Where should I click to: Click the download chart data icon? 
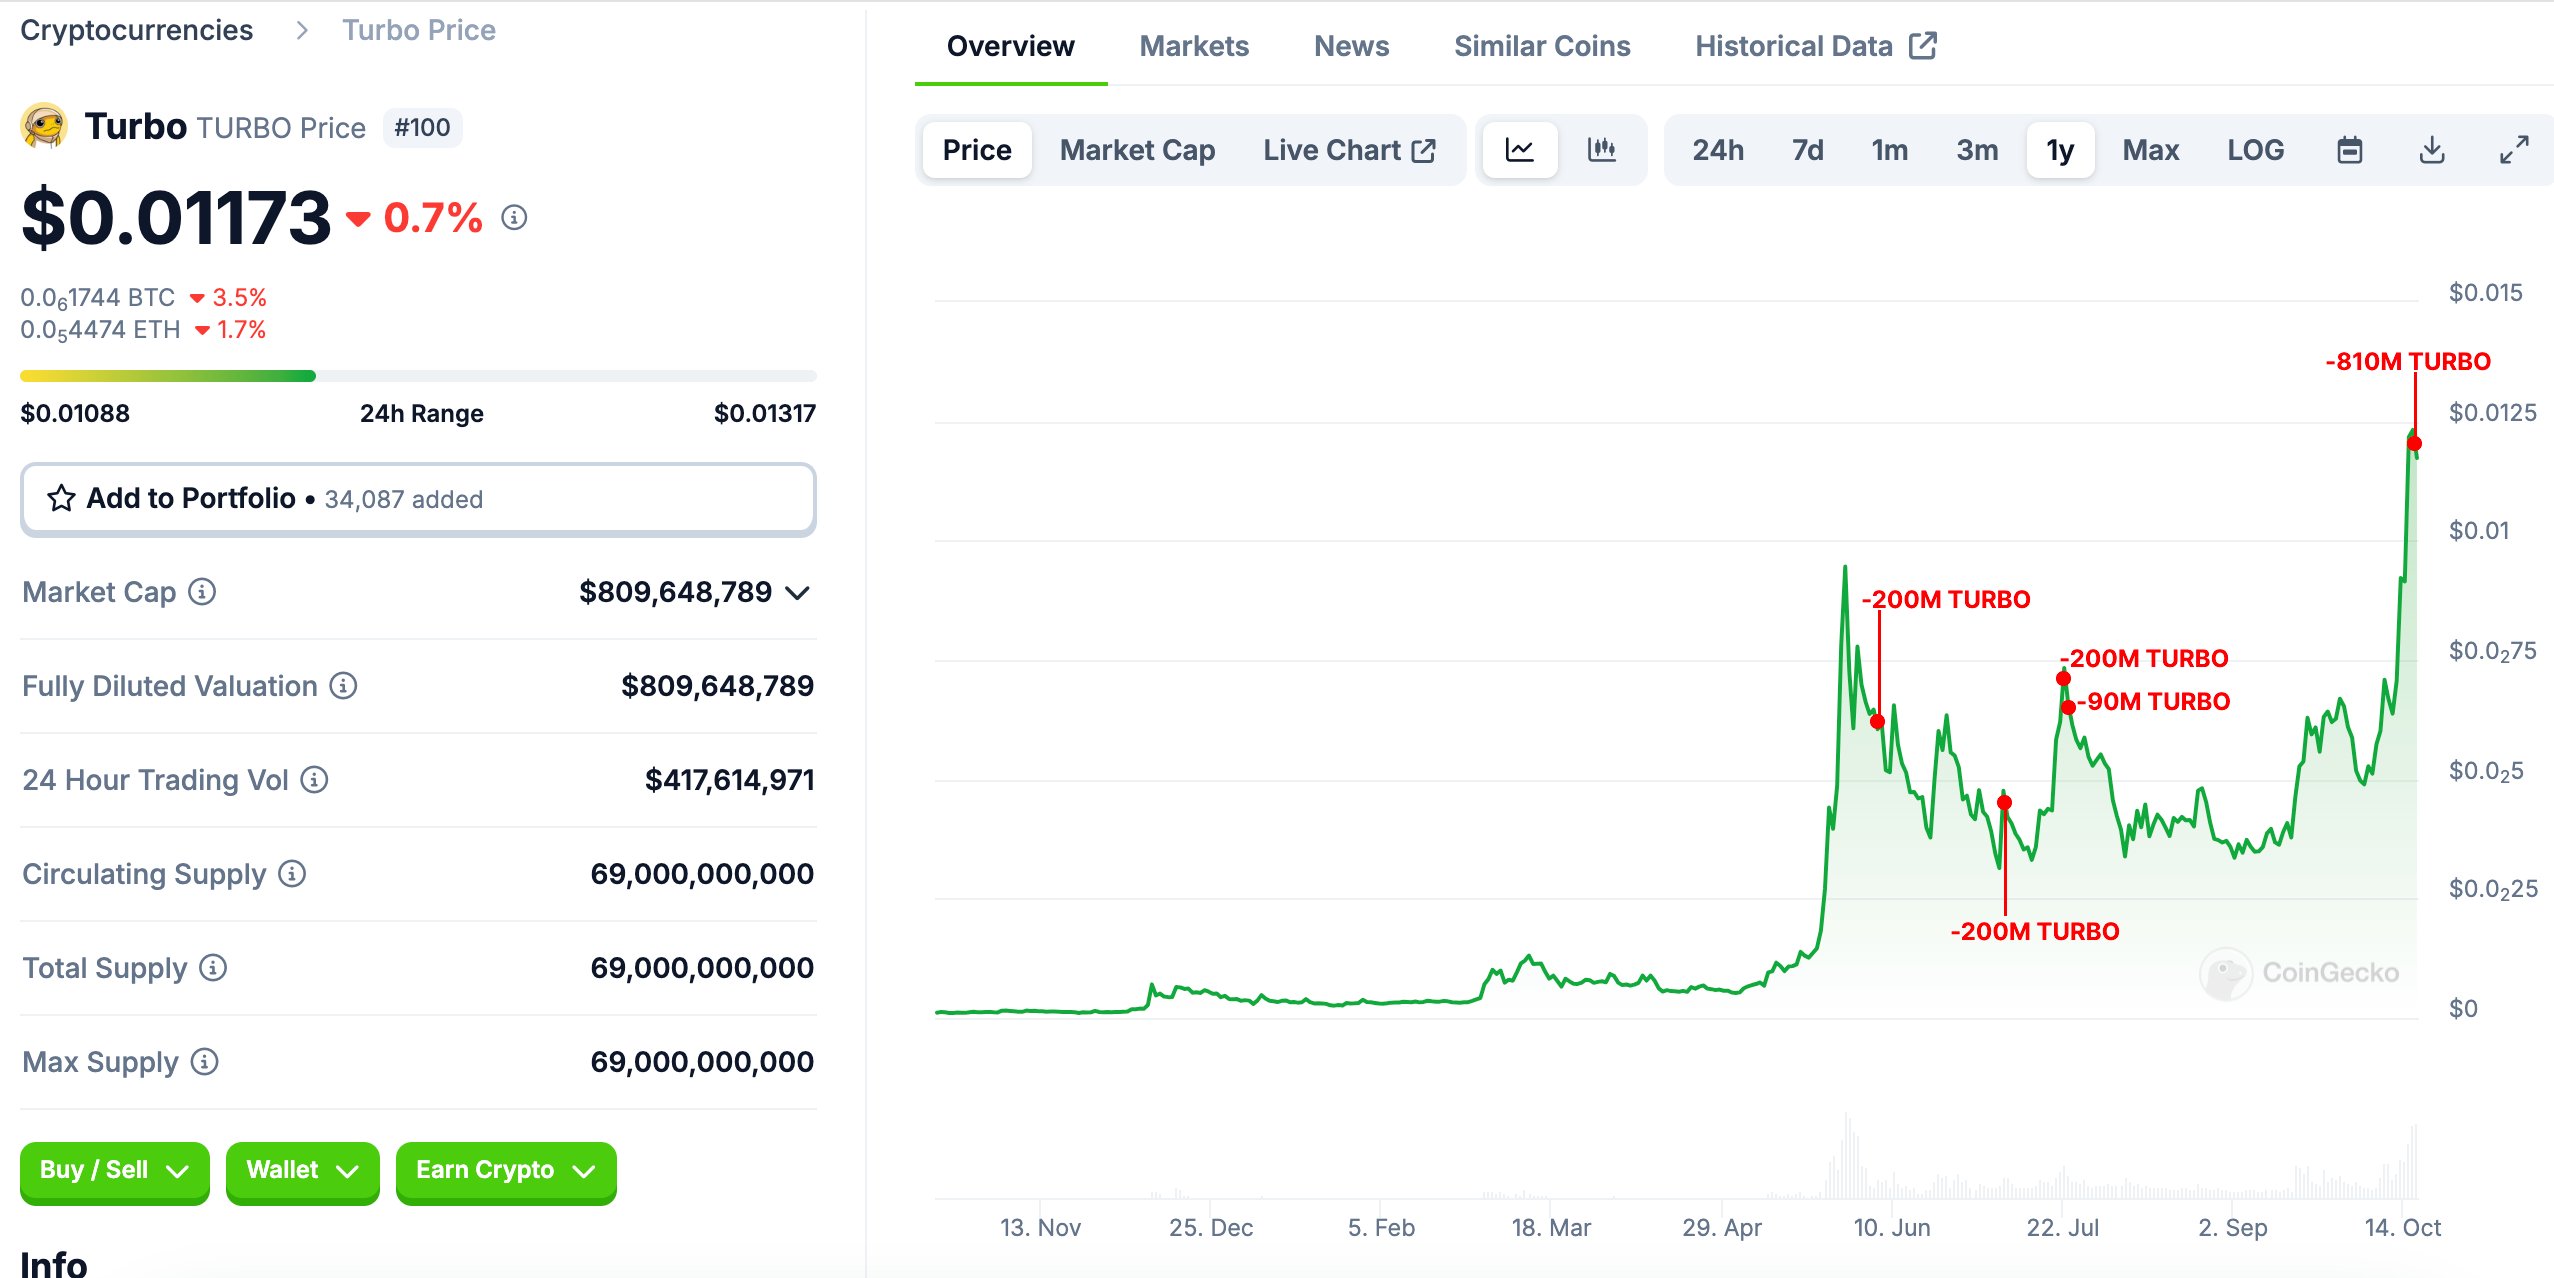(x=2431, y=150)
